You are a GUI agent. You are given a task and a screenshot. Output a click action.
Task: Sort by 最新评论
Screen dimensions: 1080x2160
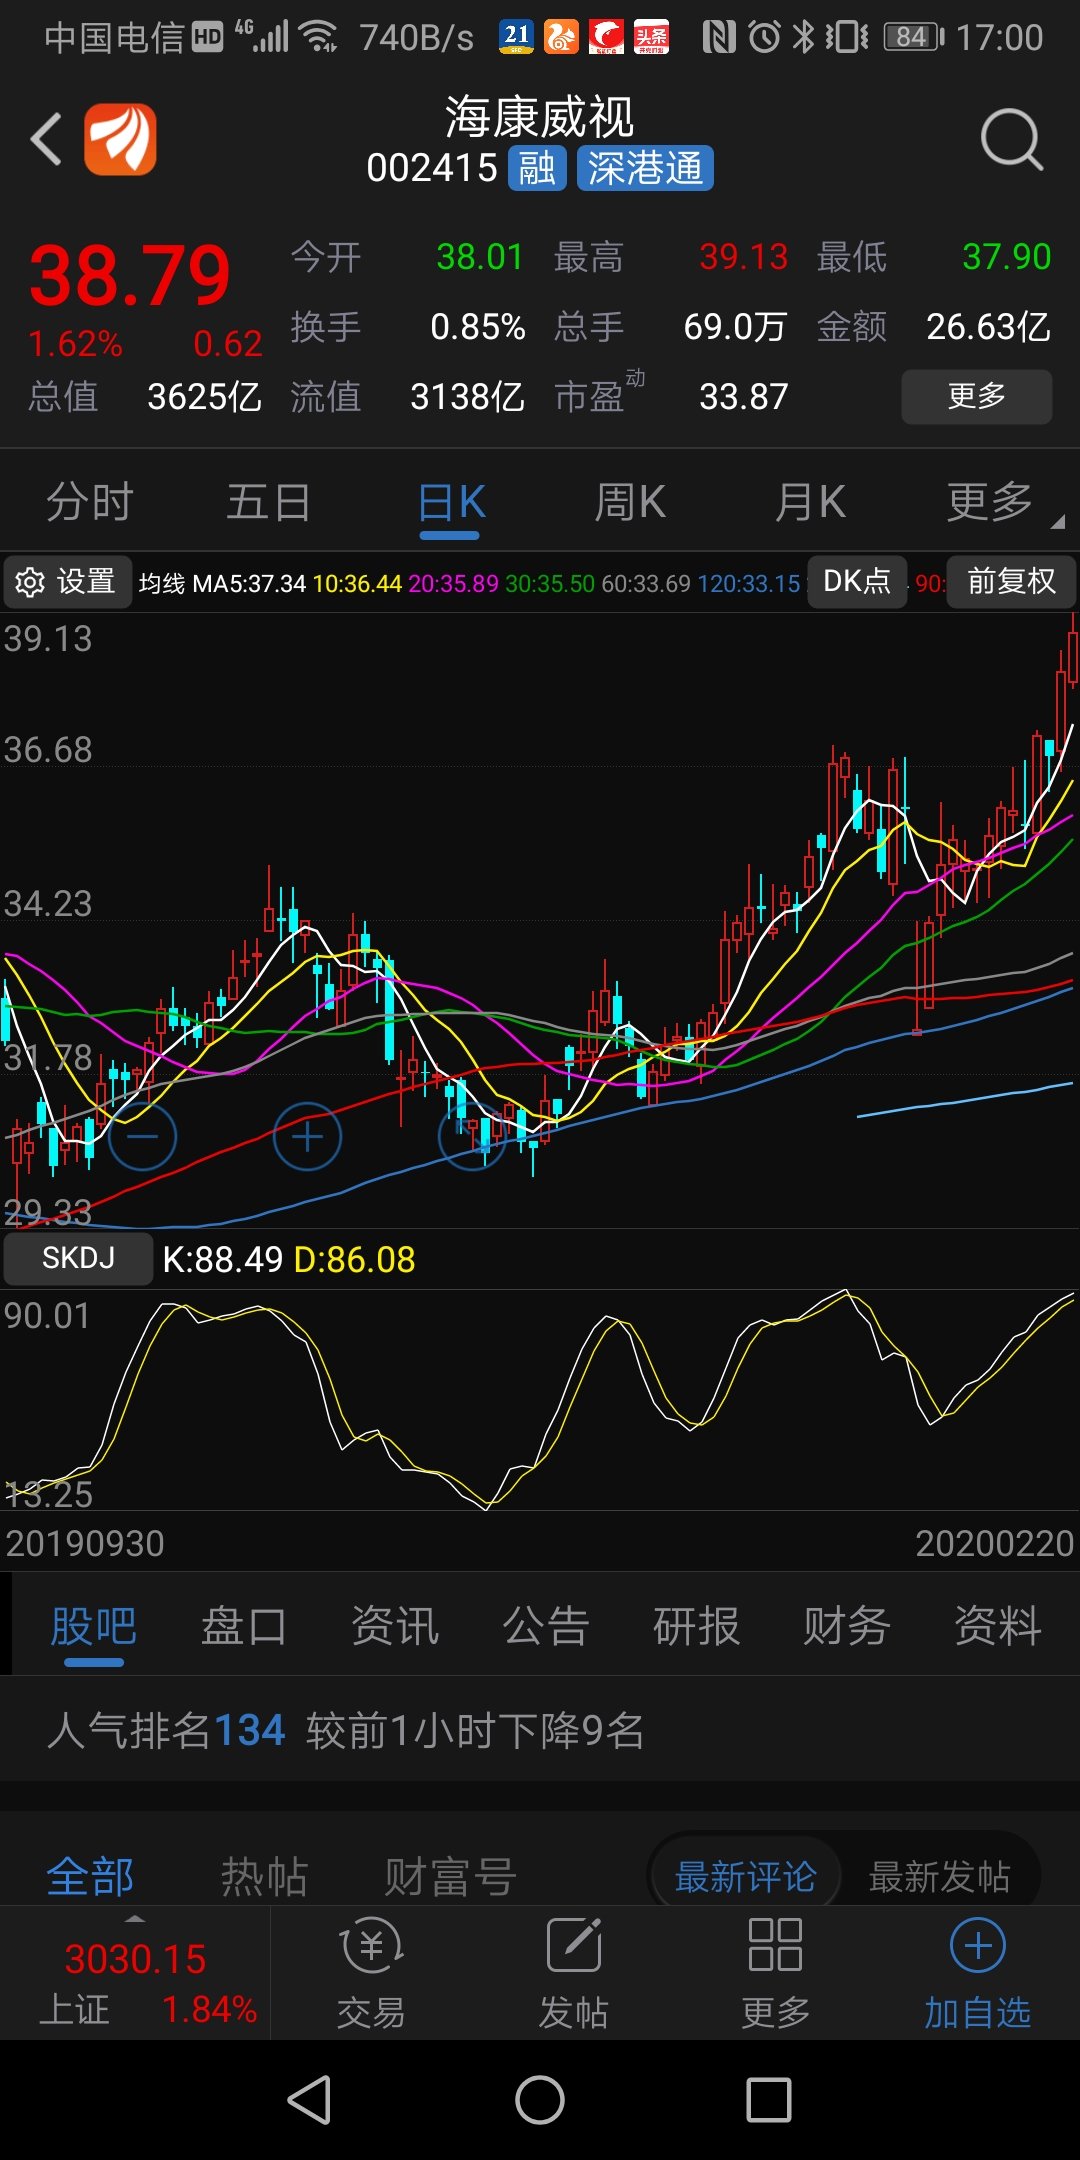tap(745, 1877)
